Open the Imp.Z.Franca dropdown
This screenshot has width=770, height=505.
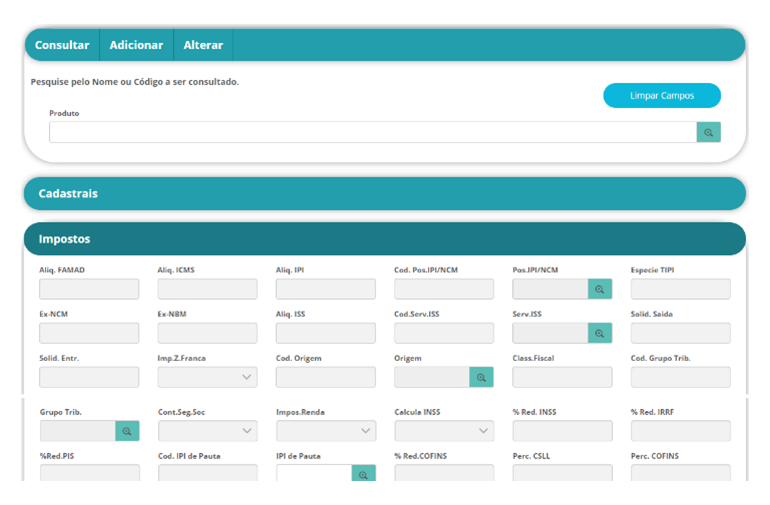click(x=207, y=377)
